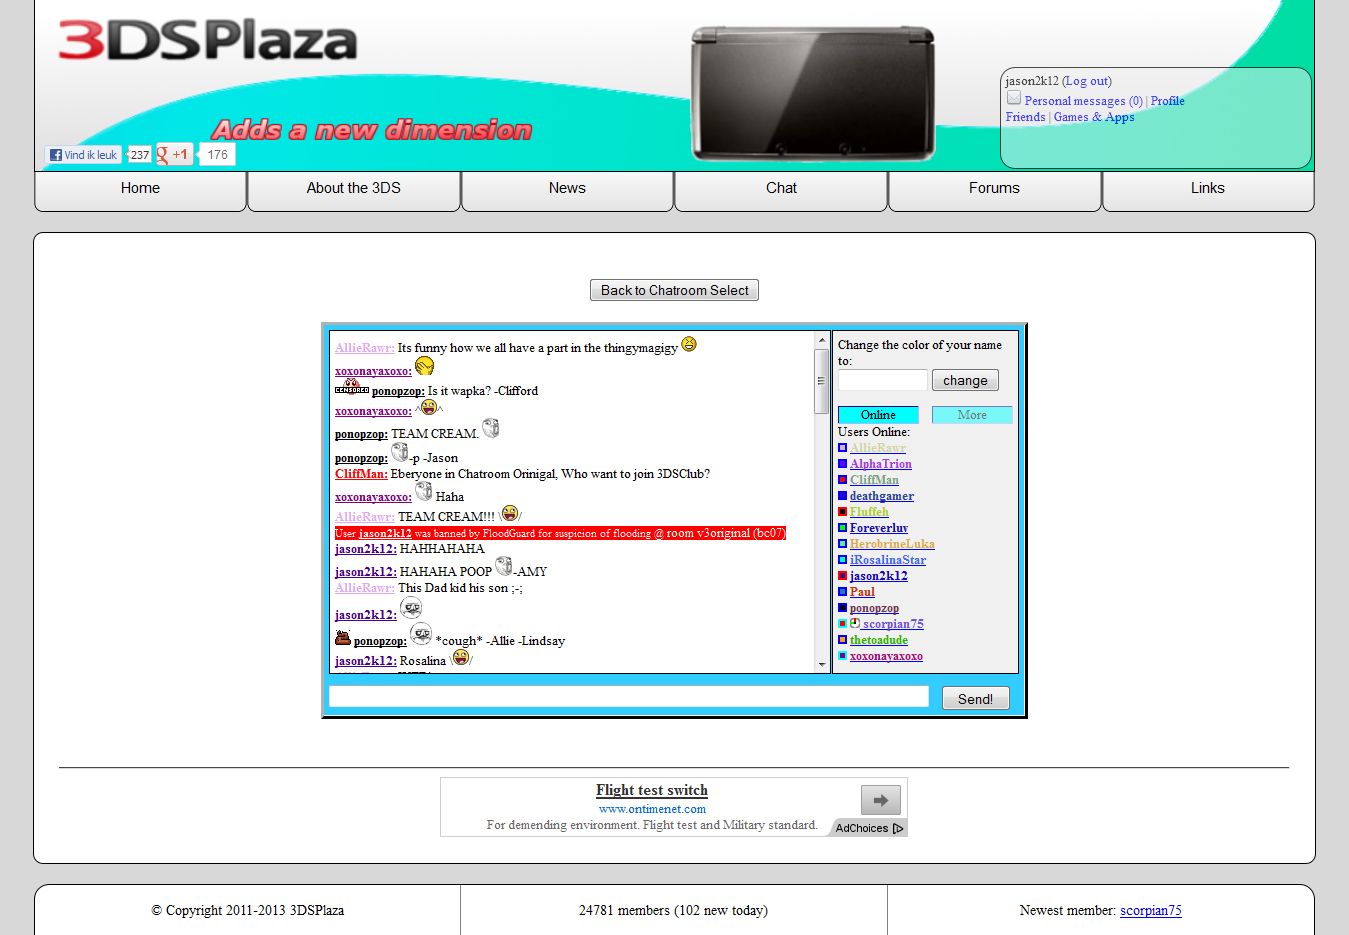Click the emoticon in the 'HAHAHA POOP' message

pyautogui.click(x=503, y=566)
